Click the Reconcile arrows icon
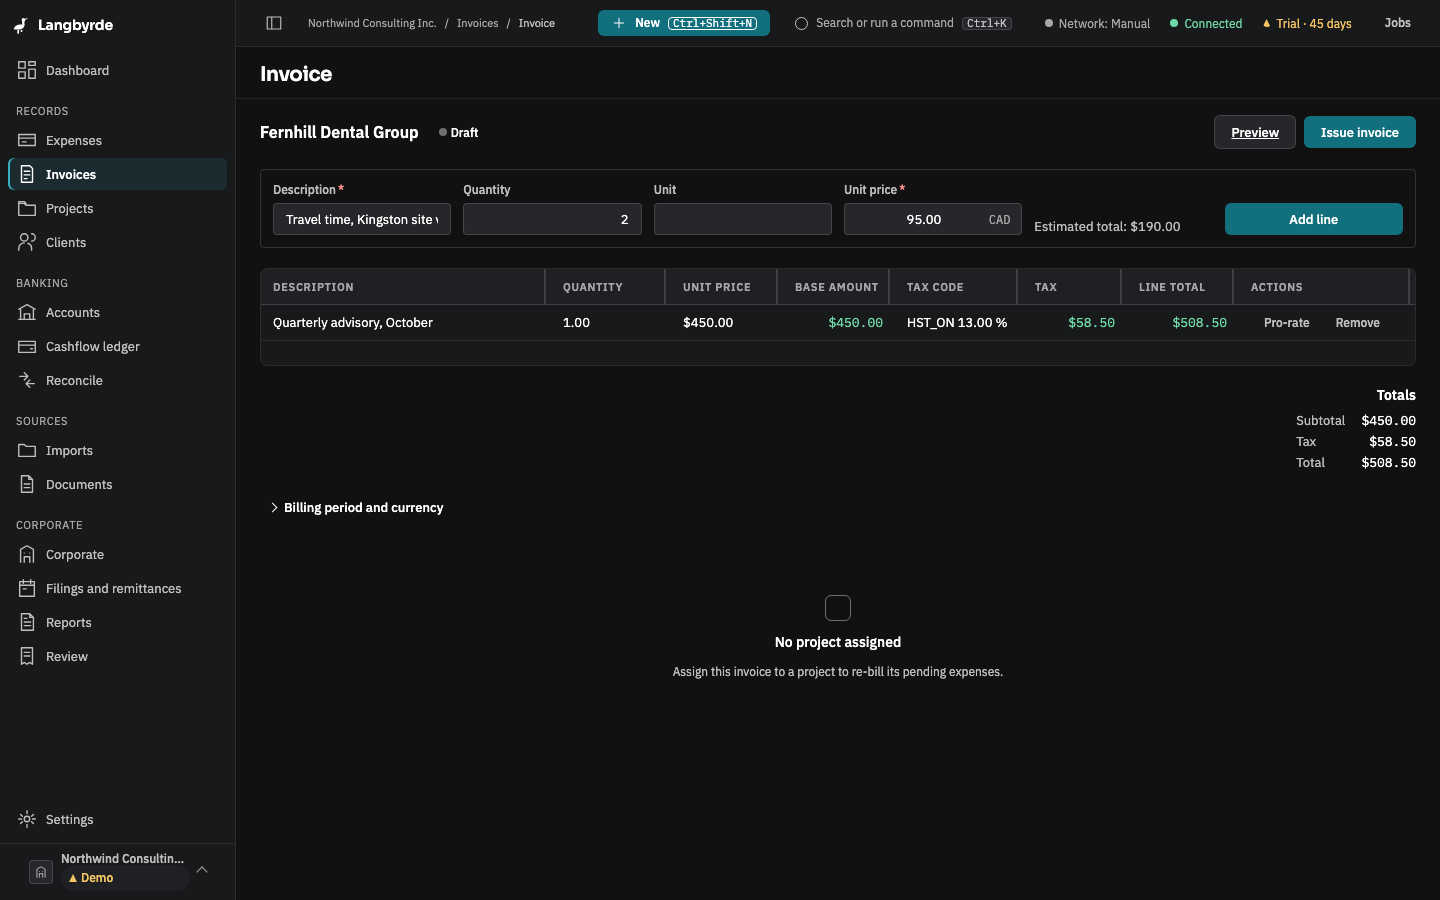Viewport: 1440px width, 900px height. point(27,381)
